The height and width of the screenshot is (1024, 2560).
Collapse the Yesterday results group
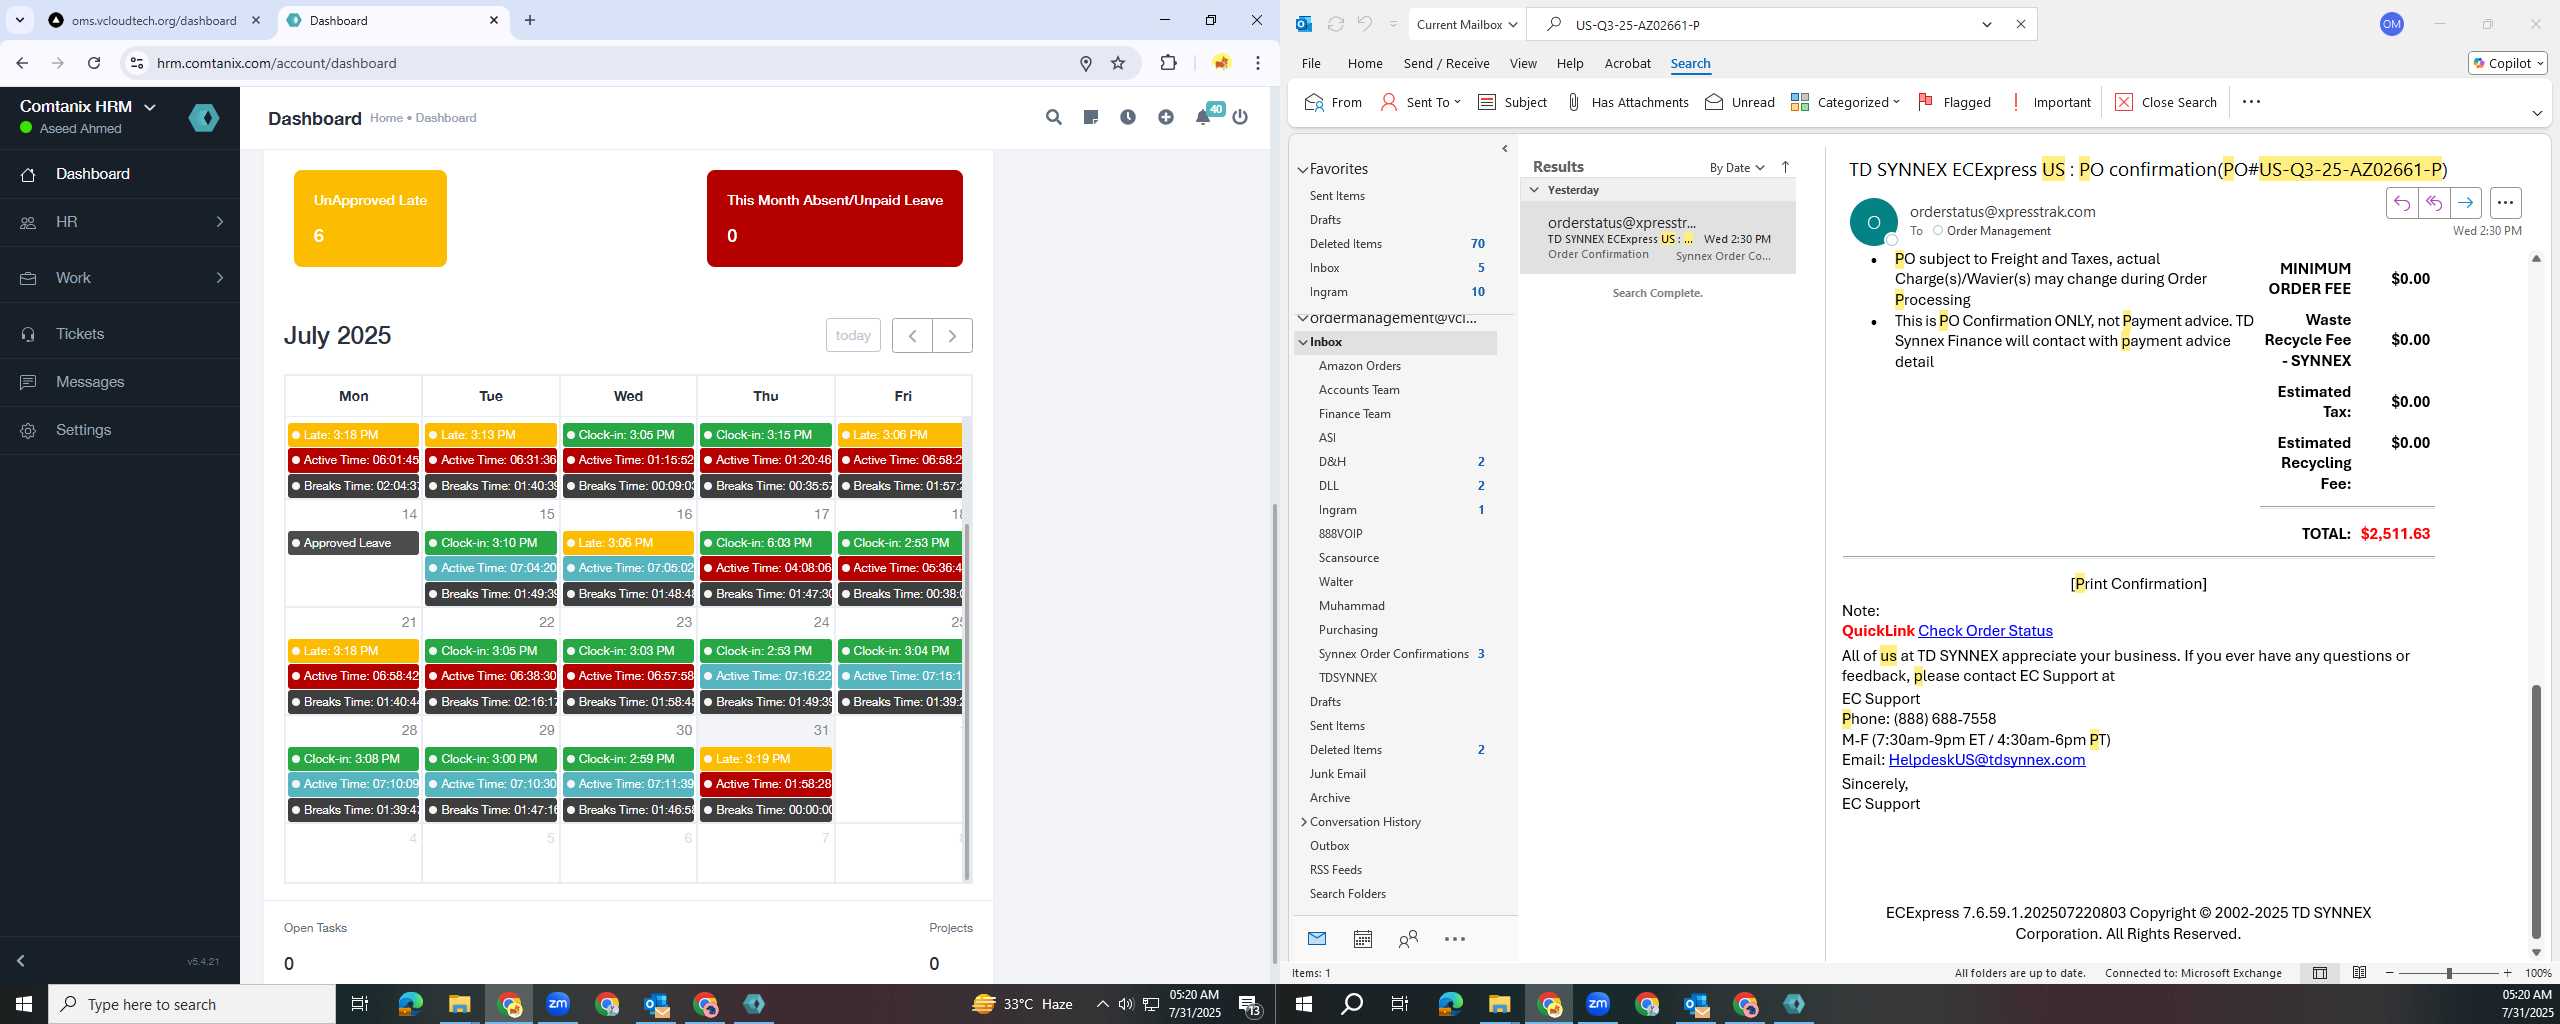[1534, 190]
